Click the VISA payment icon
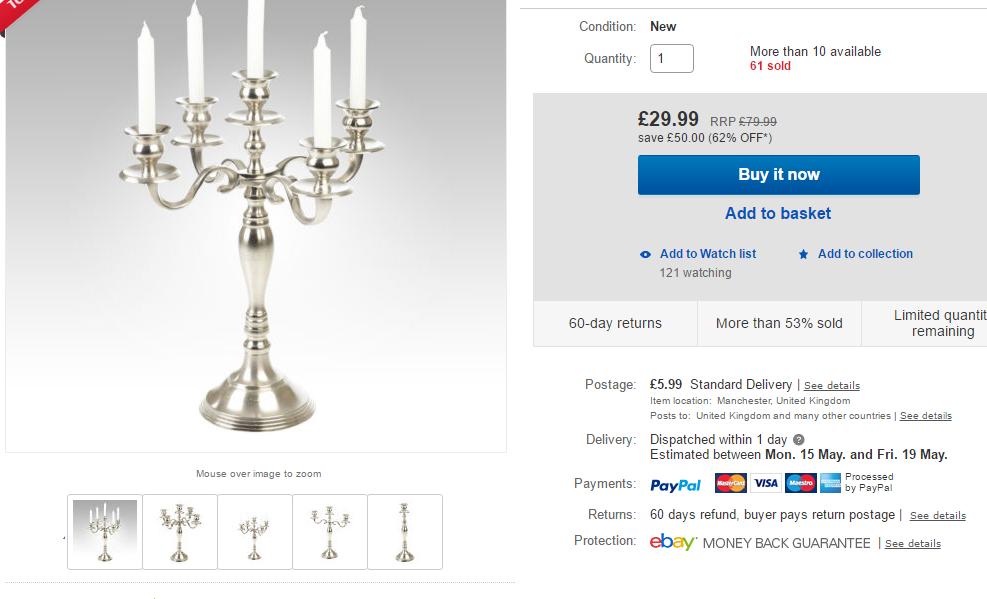This screenshot has height=599, width=987. (x=766, y=484)
